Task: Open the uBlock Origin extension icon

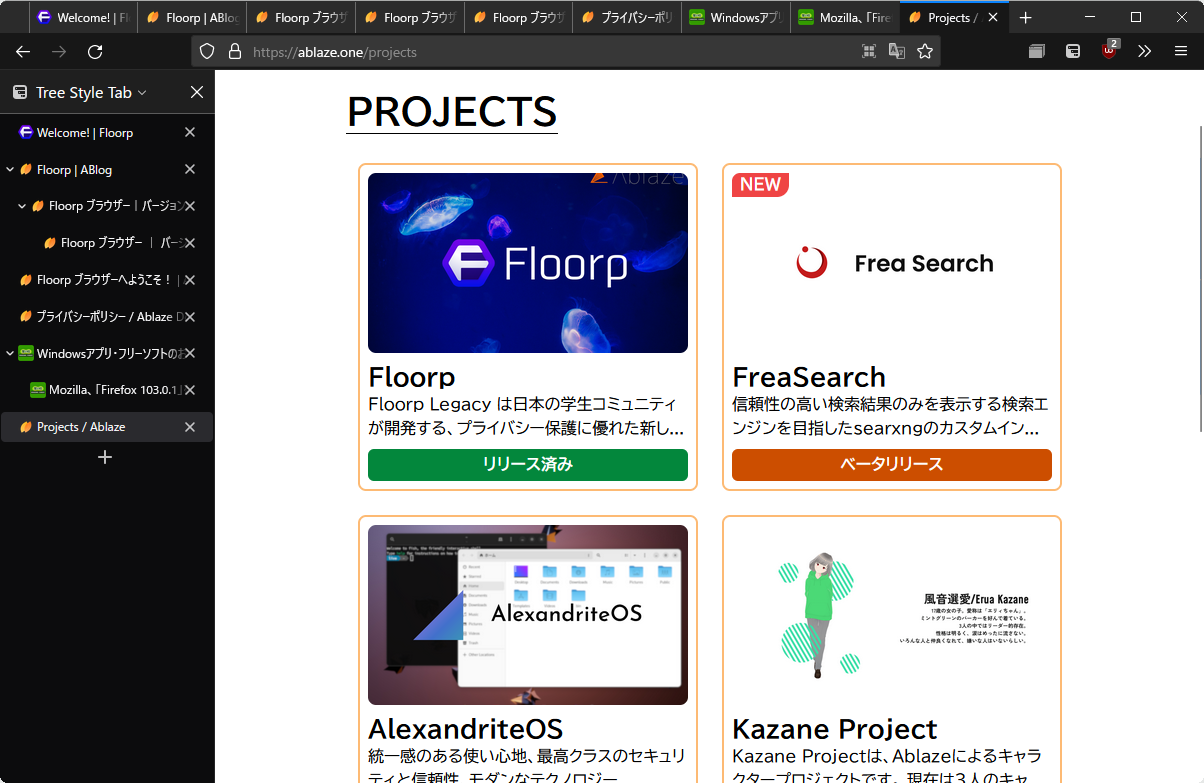Action: coord(1108,51)
